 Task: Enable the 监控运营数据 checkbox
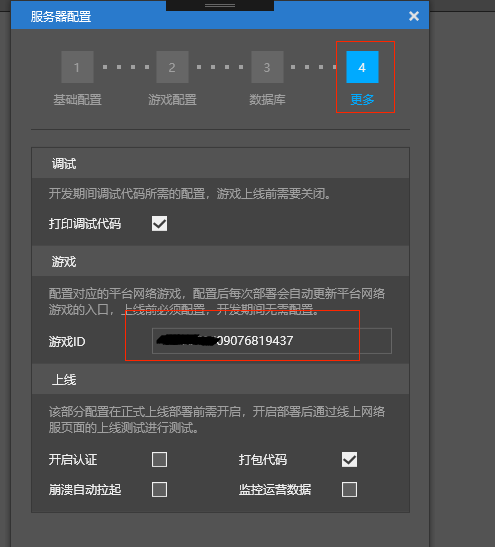click(349, 489)
